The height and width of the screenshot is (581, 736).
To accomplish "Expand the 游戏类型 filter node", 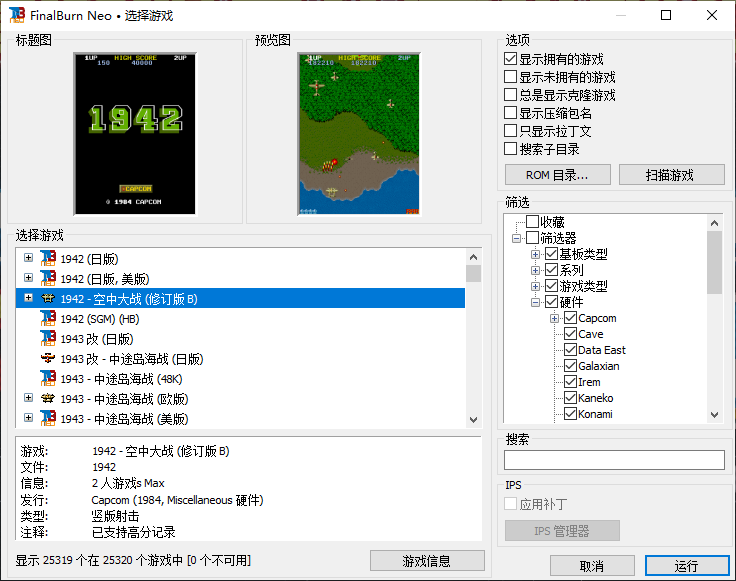I will (535, 286).
